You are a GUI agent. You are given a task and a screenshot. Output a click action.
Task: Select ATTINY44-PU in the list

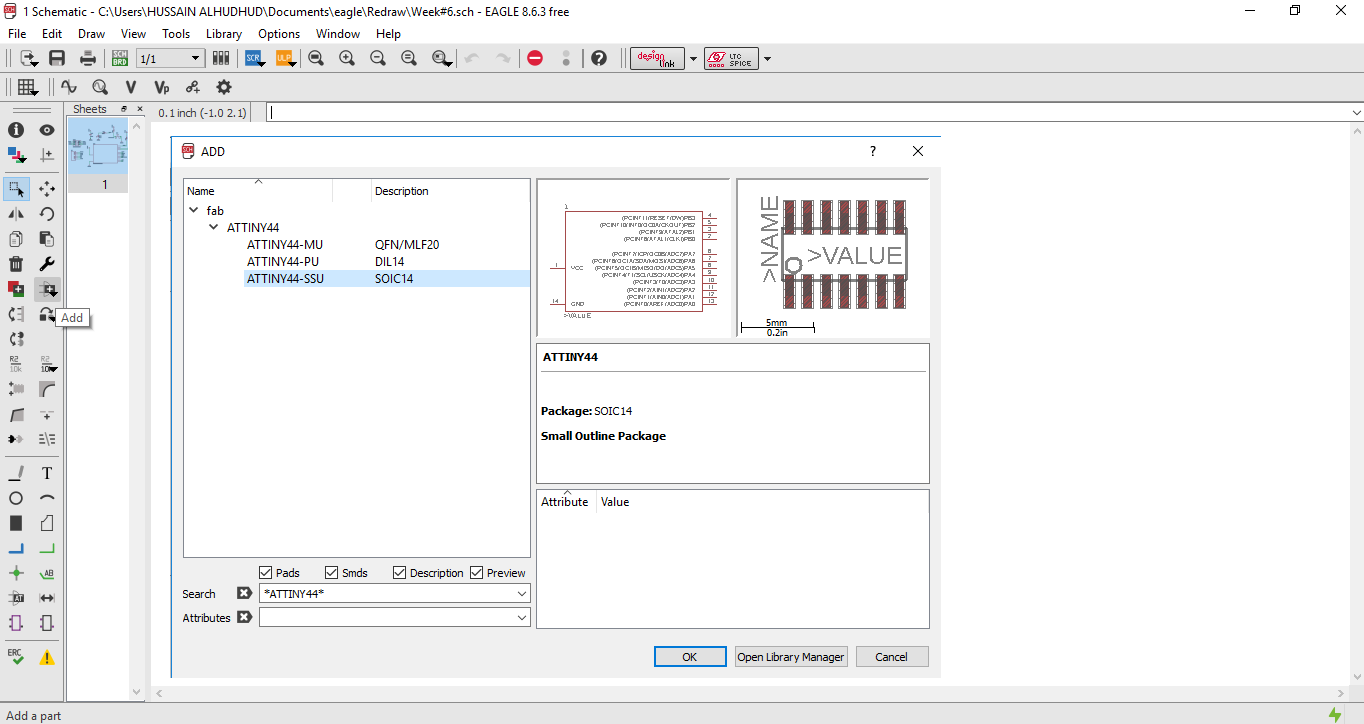click(x=284, y=262)
